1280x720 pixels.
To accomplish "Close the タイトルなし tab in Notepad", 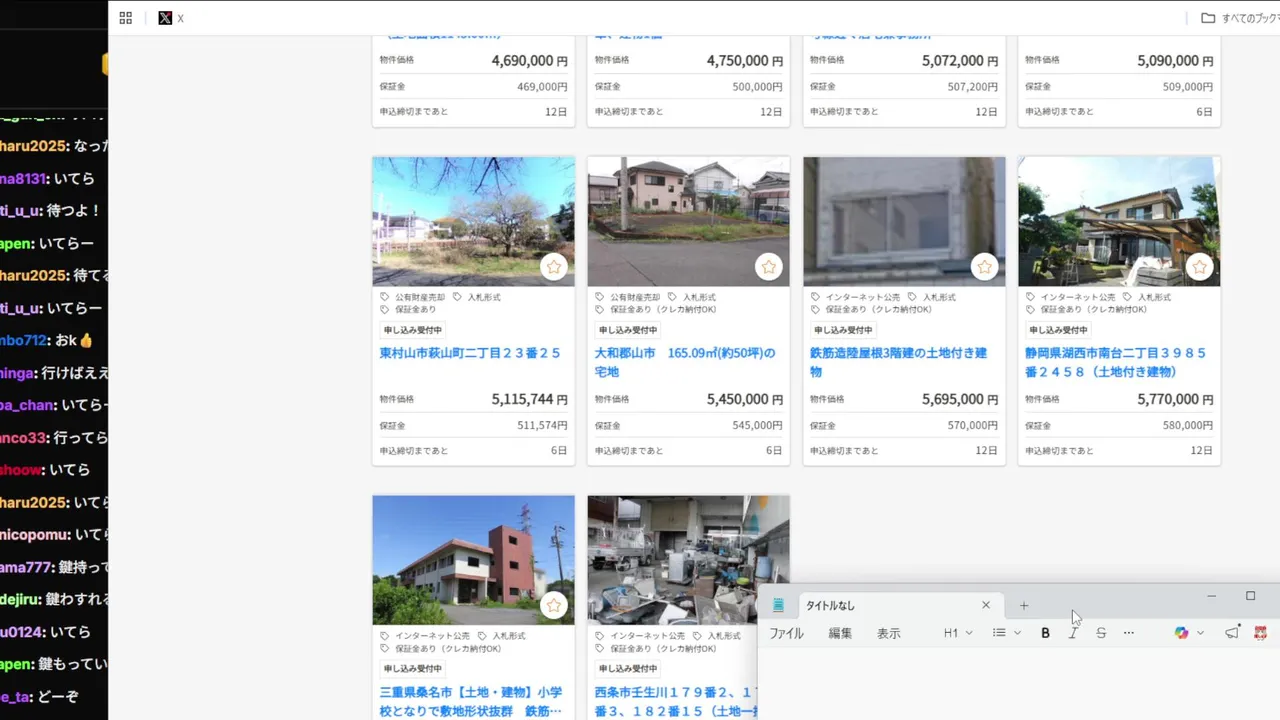I will (x=986, y=605).
